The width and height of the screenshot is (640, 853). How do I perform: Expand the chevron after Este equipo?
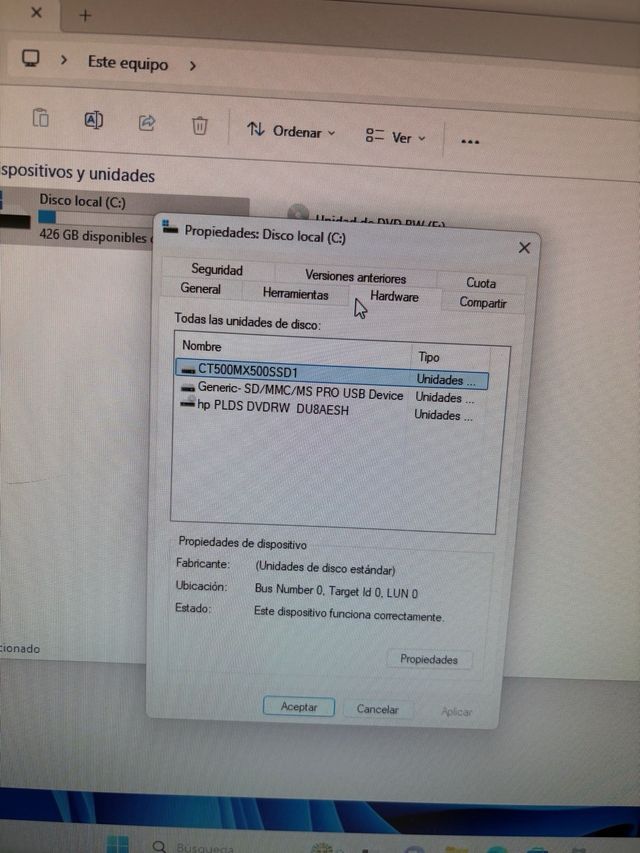point(192,66)
